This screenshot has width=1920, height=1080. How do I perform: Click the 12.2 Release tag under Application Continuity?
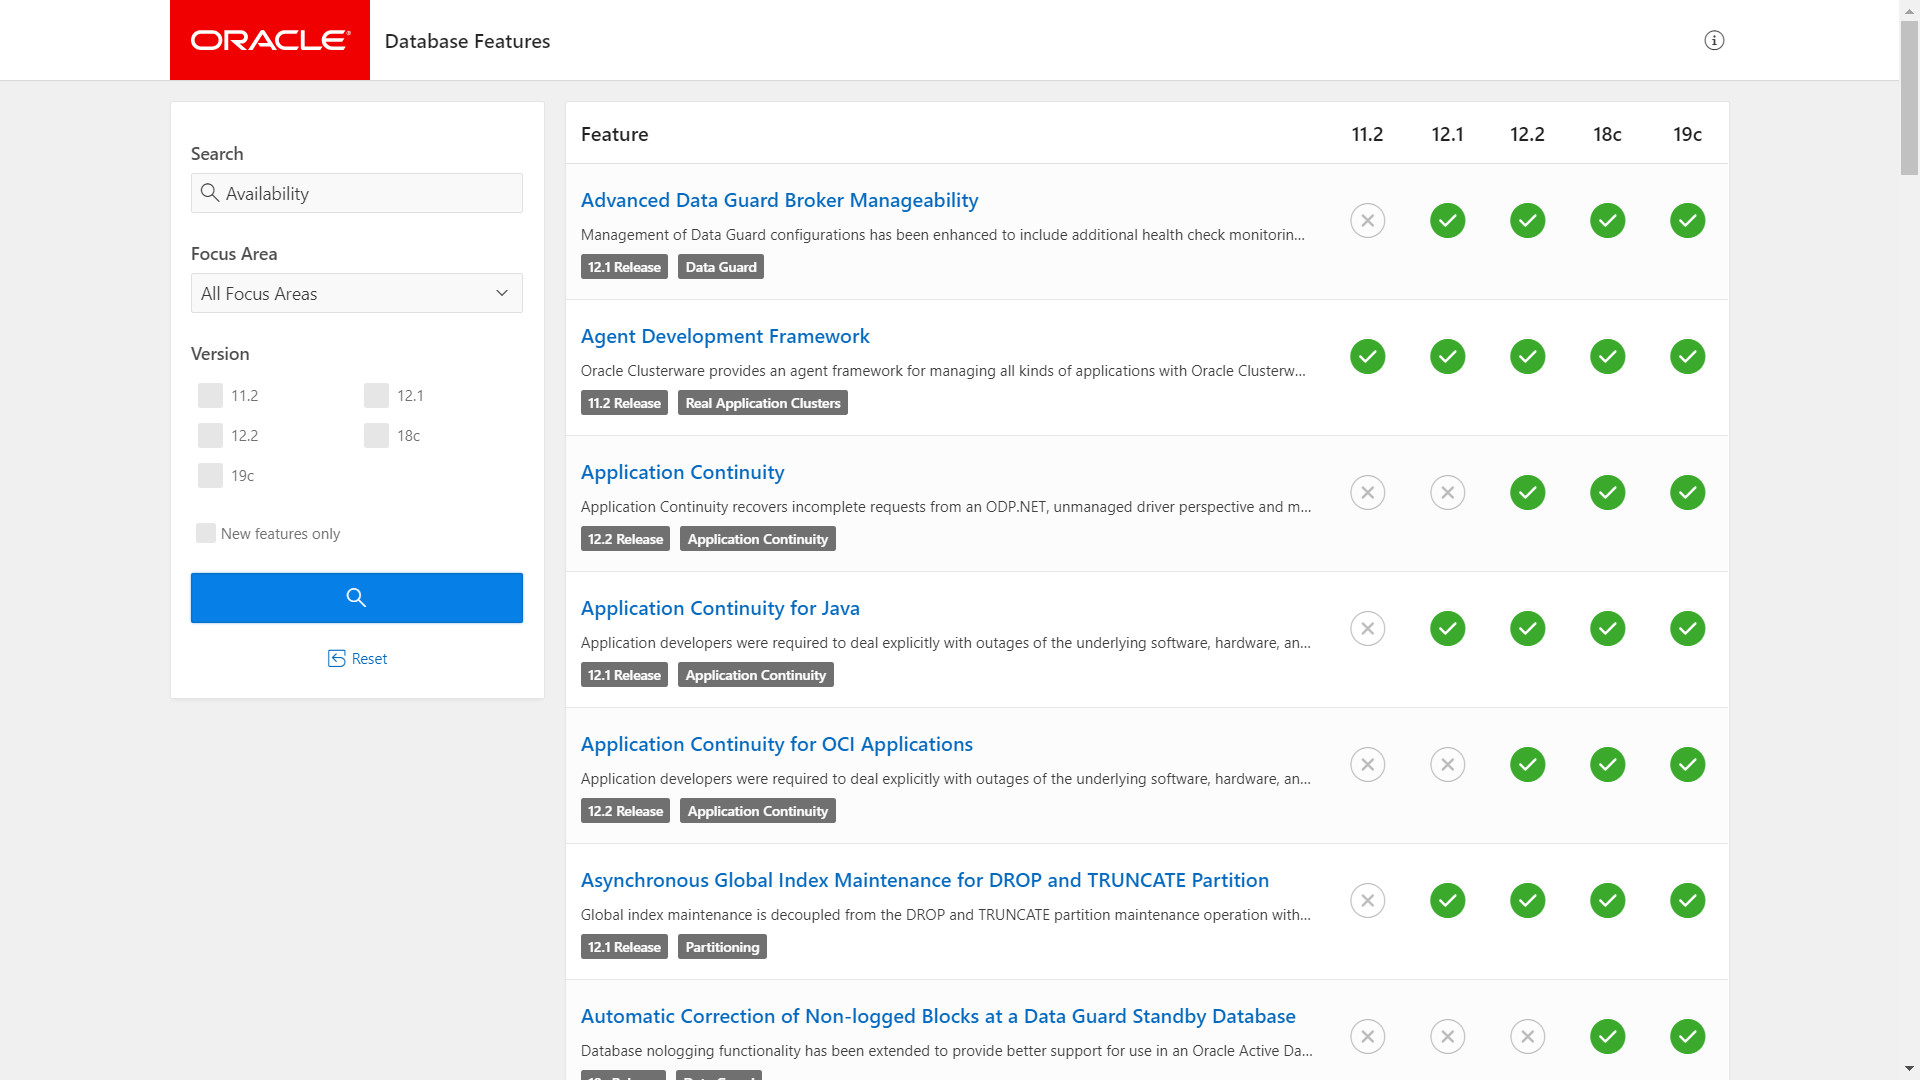pos(625,539)
